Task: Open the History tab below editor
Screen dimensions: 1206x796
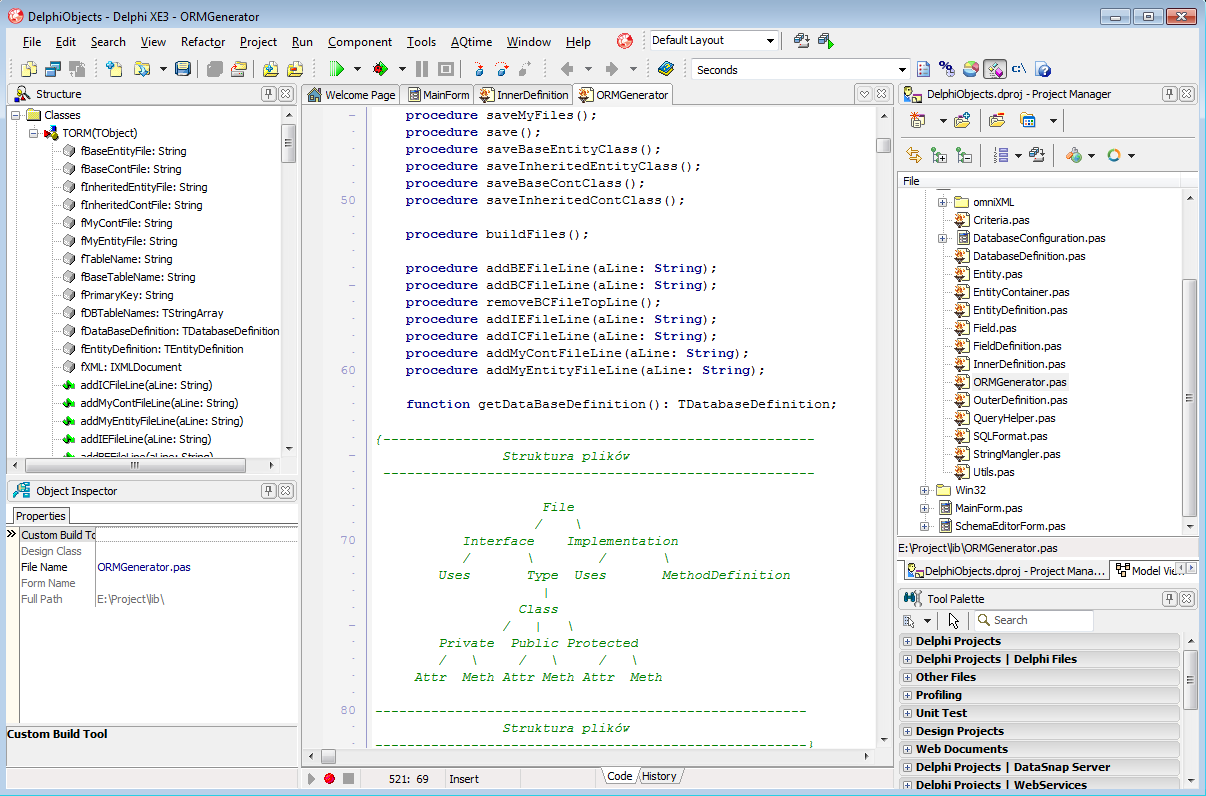Action: [659, 776]
